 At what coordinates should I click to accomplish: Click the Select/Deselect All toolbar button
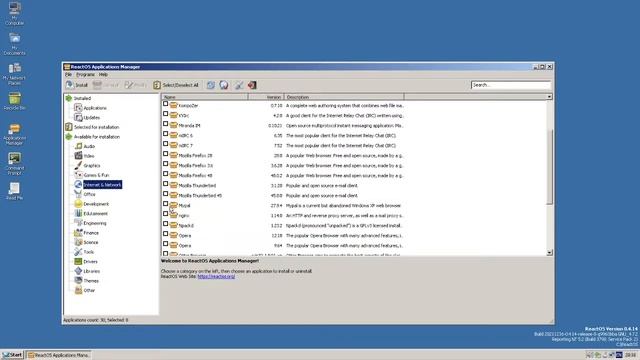coord(176,85)
